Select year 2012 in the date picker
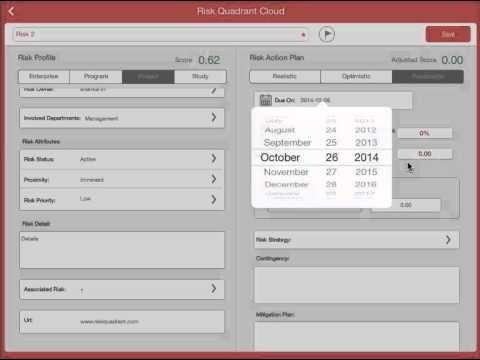480x360 pixels. pos(366,130)
